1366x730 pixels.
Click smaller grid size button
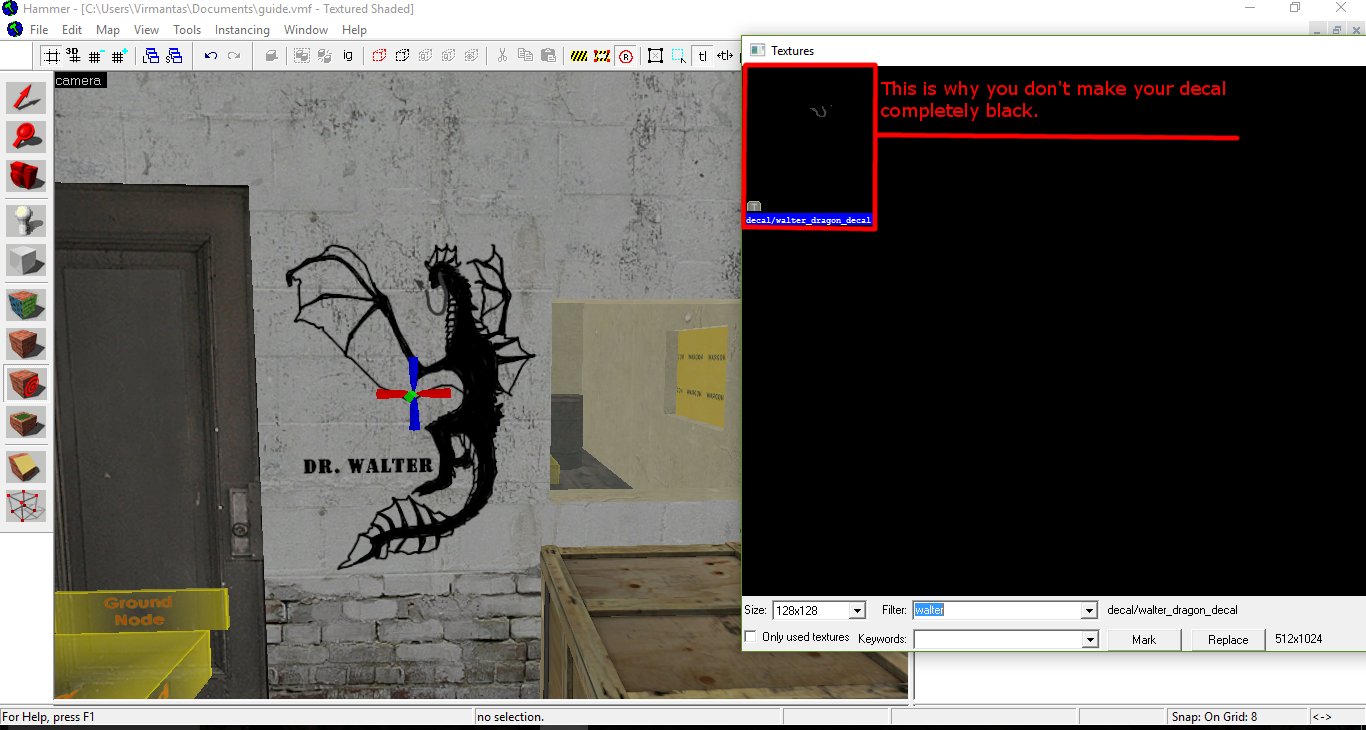pos(96,56)
